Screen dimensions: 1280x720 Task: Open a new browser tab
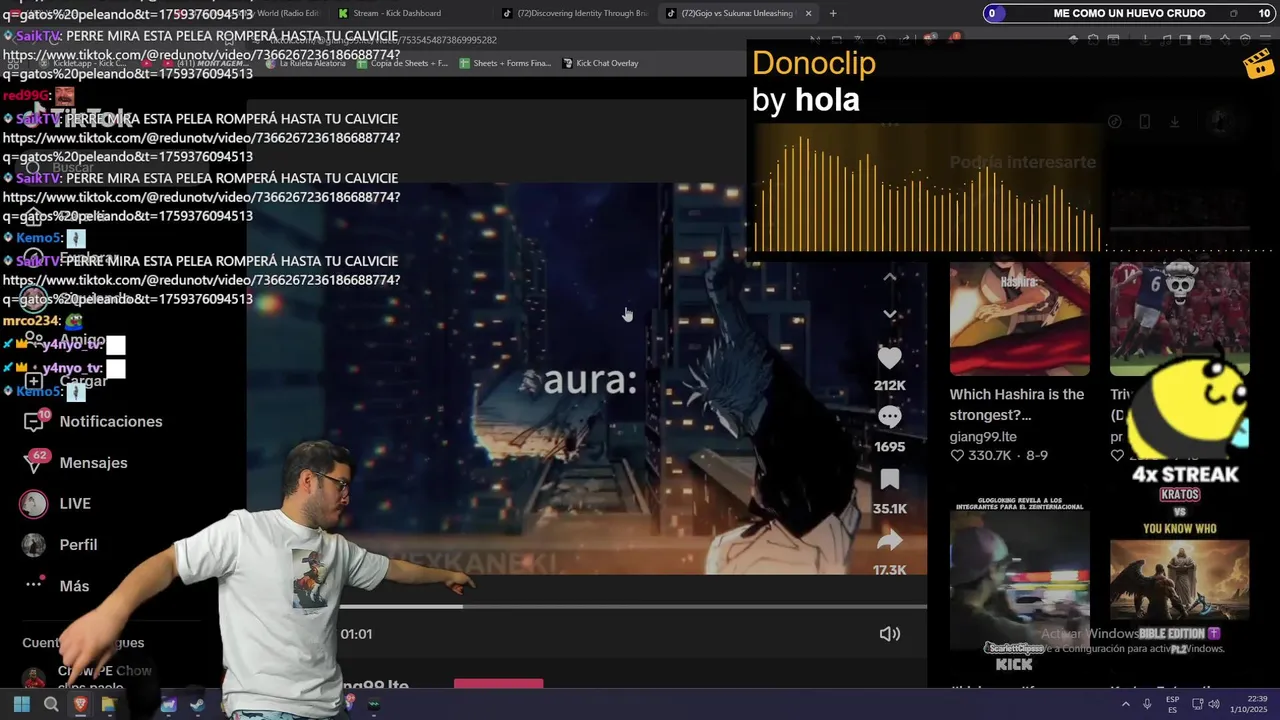pos(833,13)
